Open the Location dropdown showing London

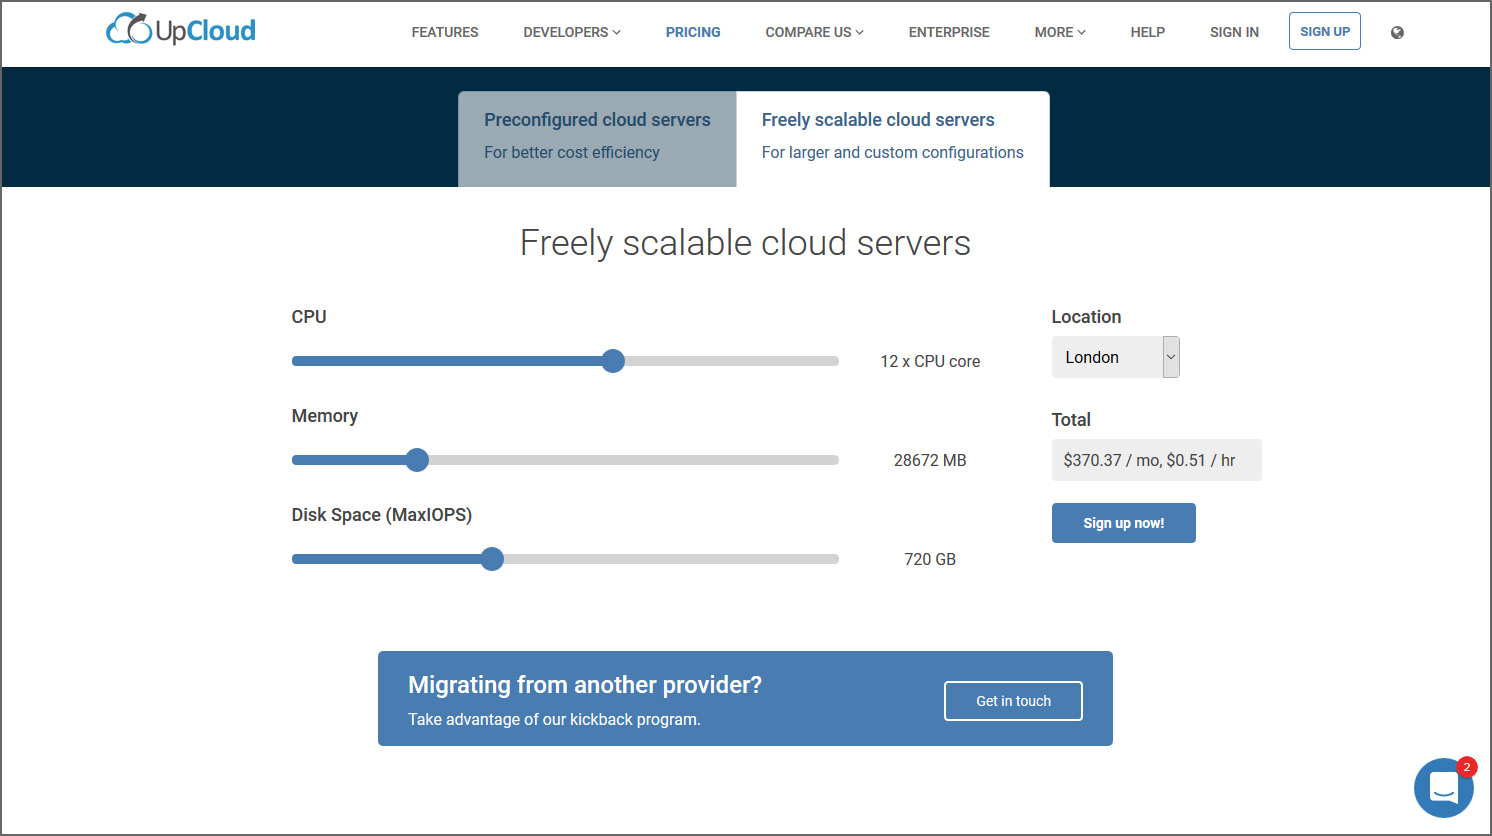point(1116,357)
